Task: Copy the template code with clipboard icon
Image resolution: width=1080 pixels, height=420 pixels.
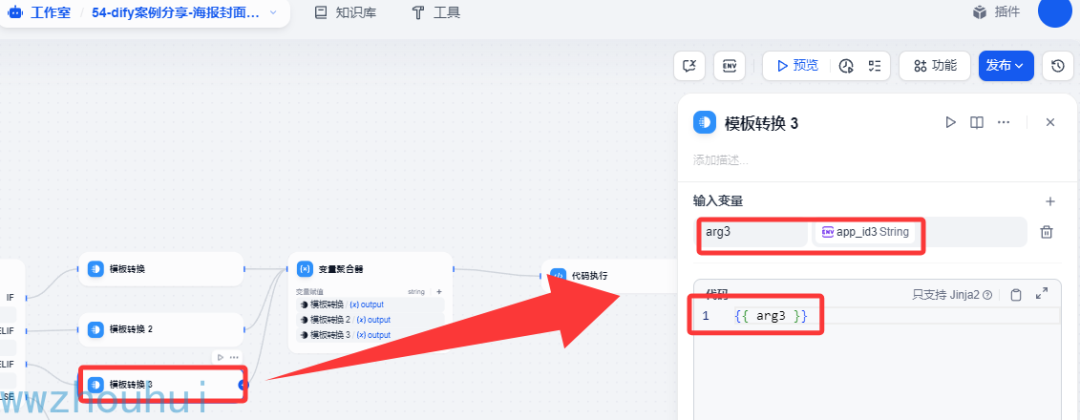Action: (1015, 295)
